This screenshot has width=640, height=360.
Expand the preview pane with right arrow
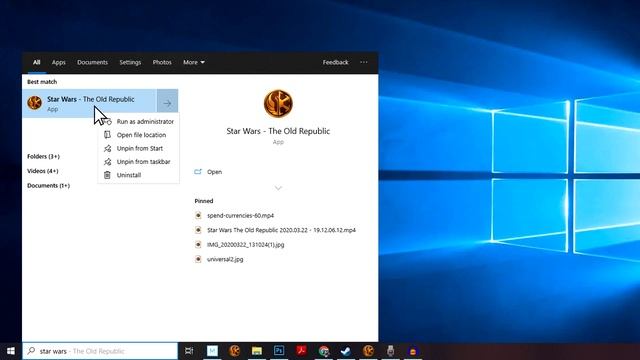[167, 103]
